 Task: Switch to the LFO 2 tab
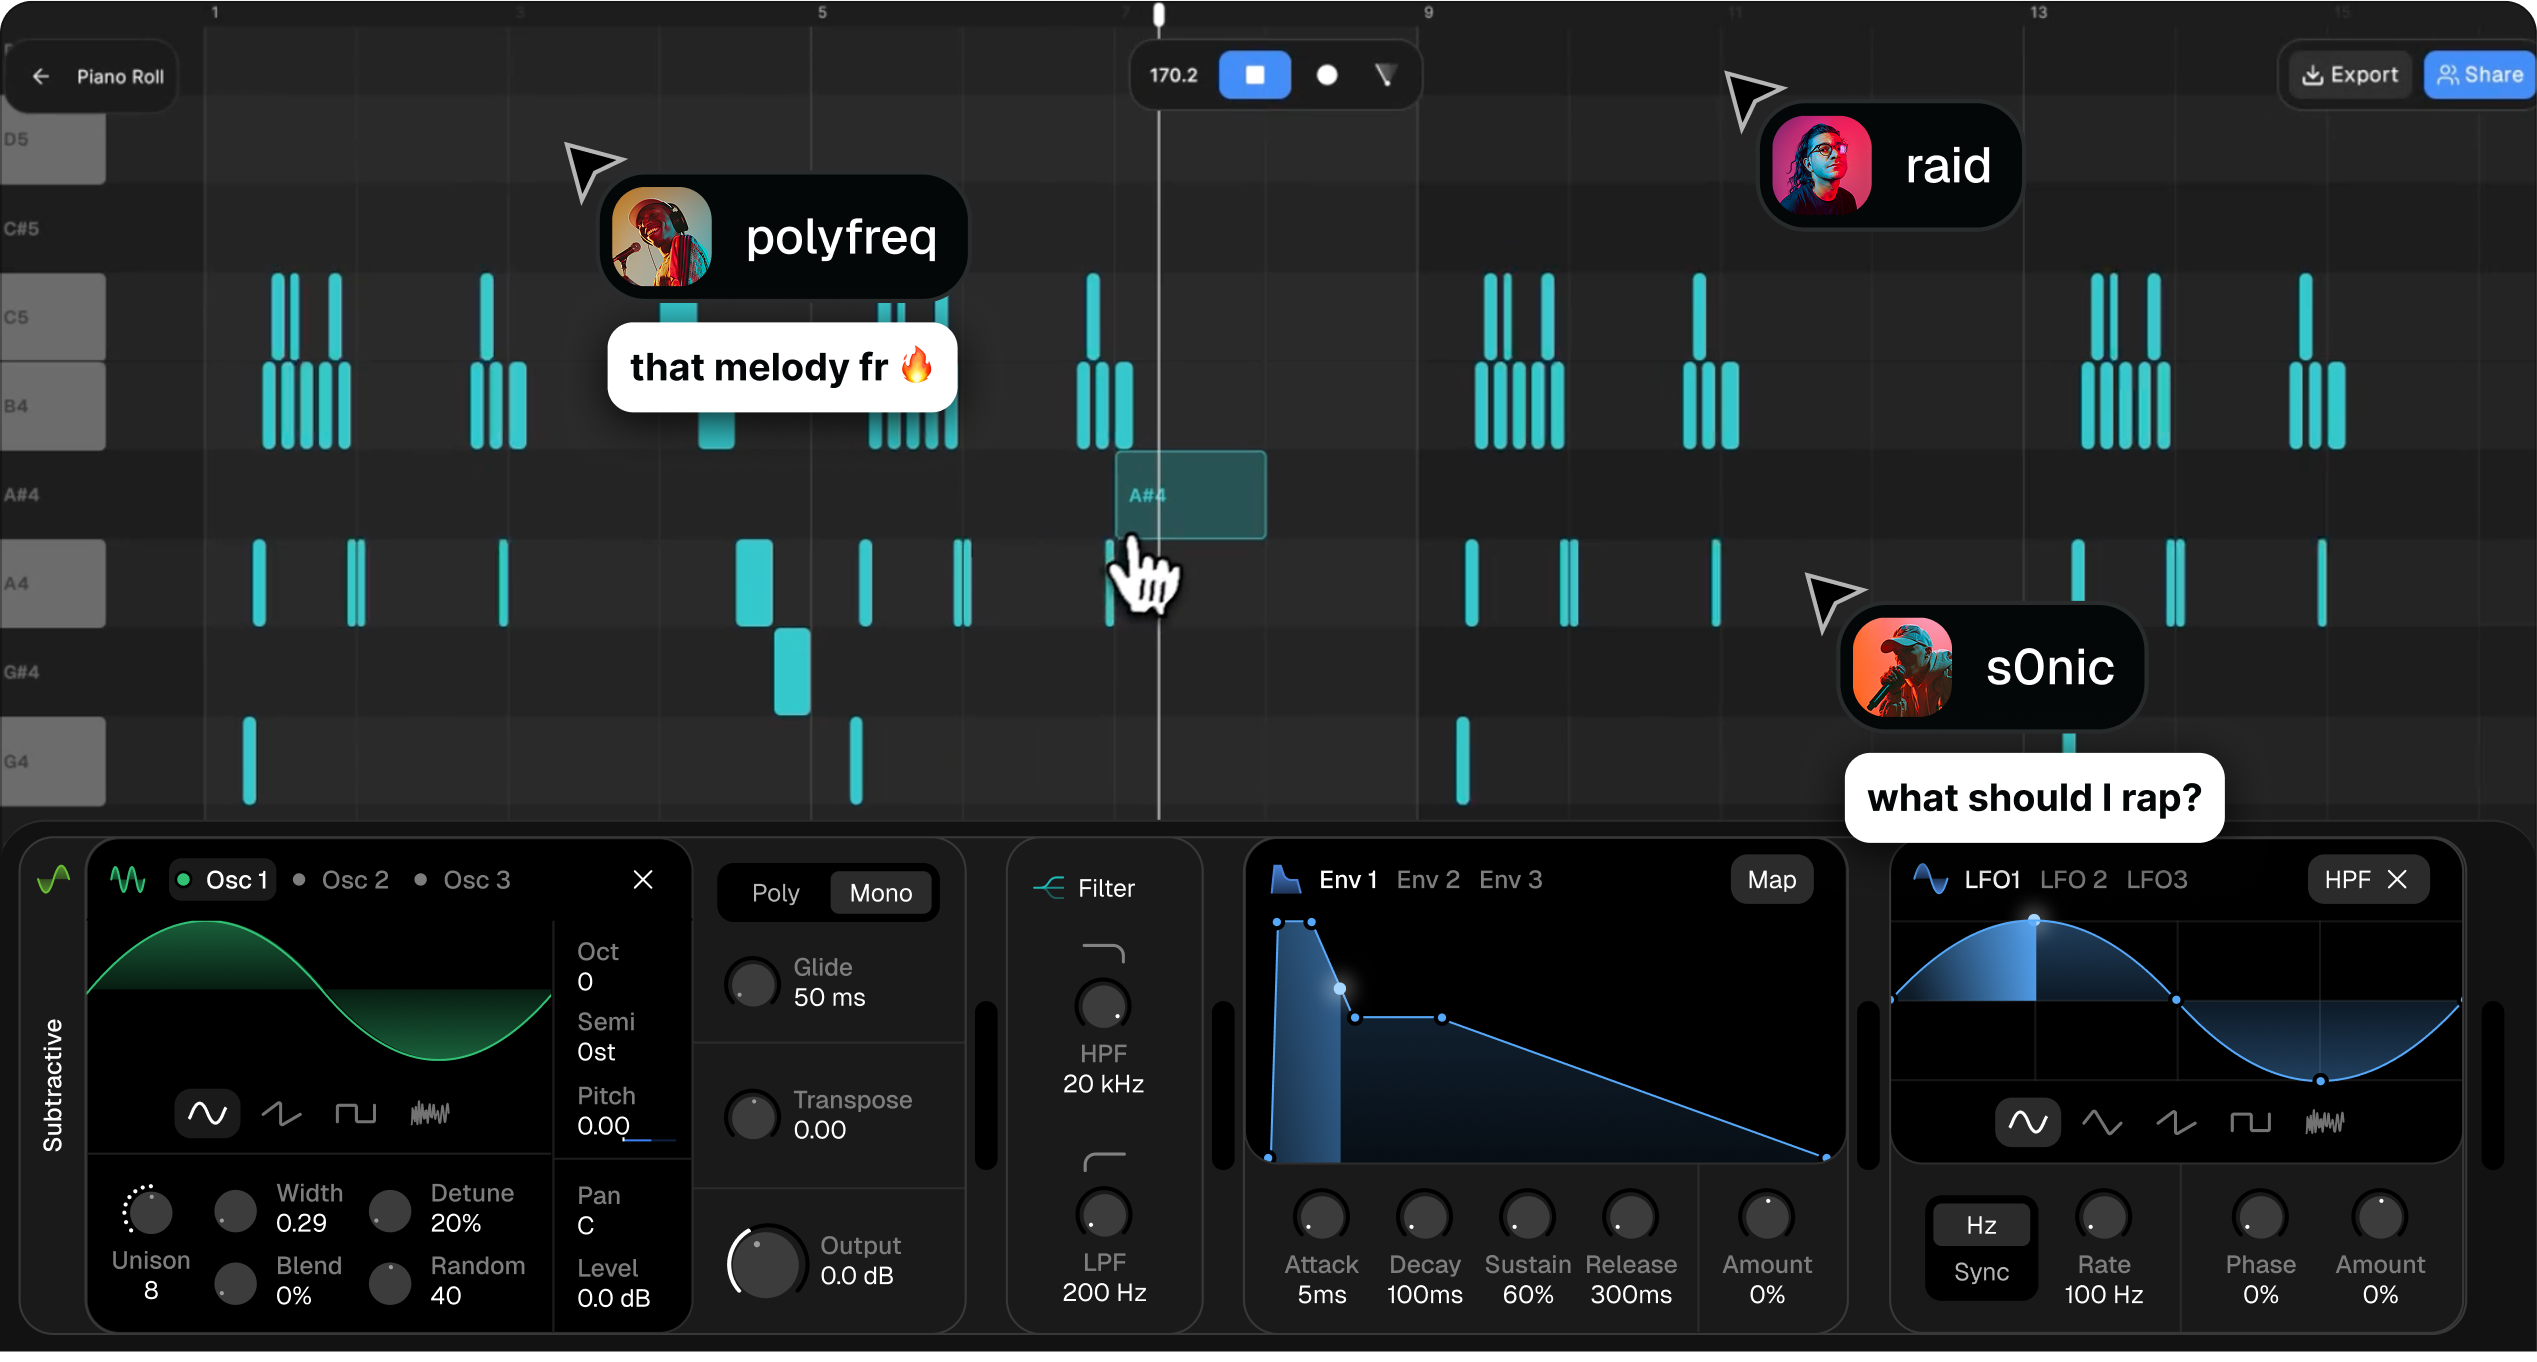pos(2072,879)
